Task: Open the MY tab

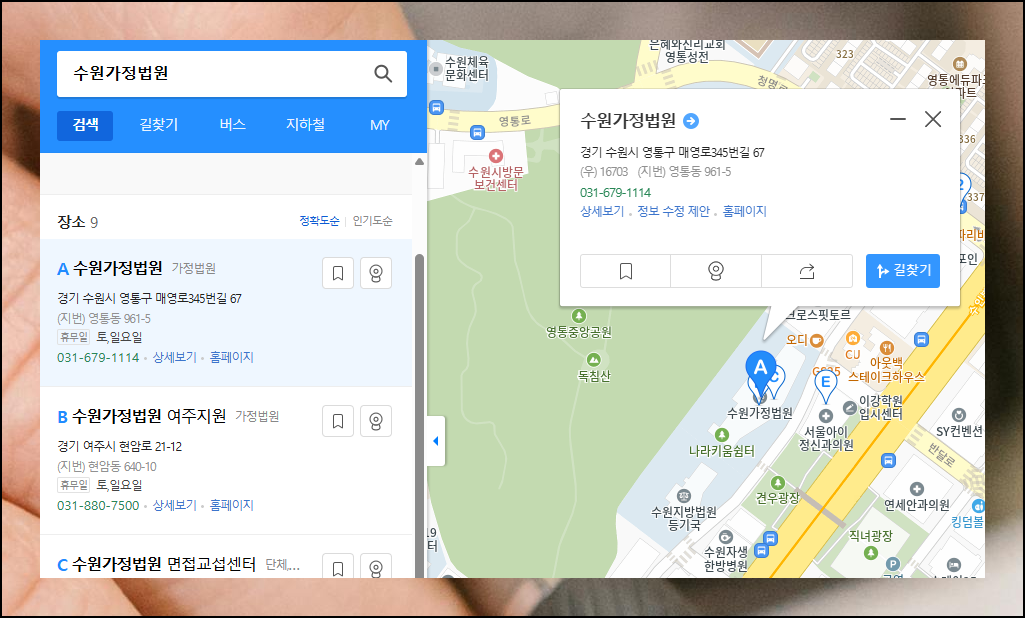Action: pyautogui.click(x=380, y=125)
